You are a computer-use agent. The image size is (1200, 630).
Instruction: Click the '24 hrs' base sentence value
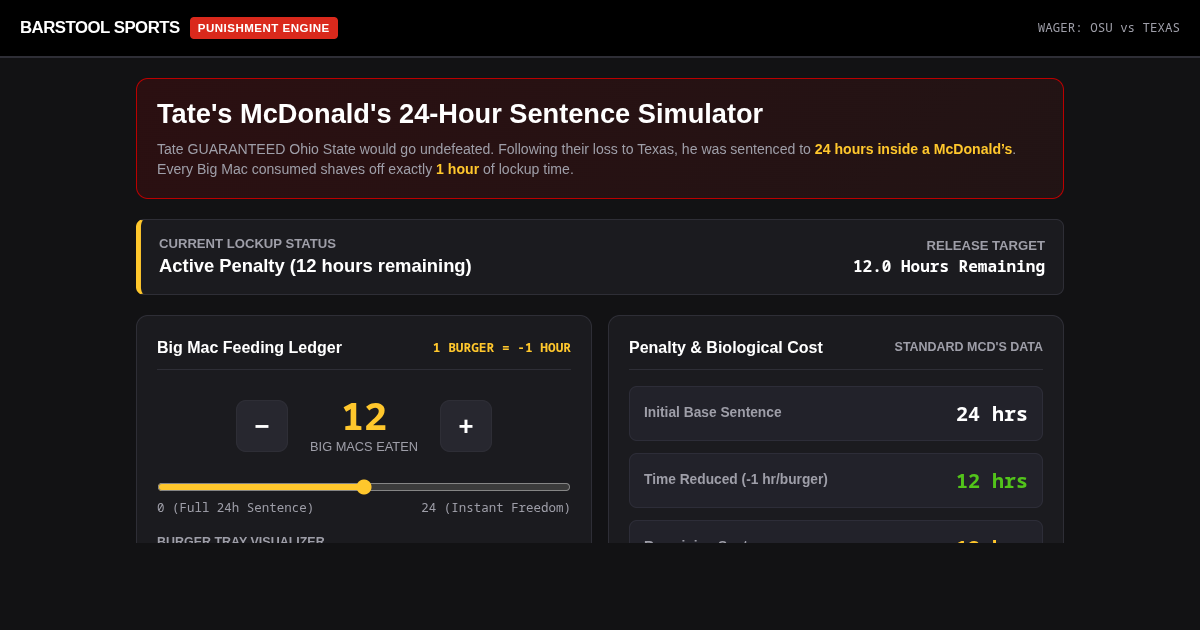point(992,414)
